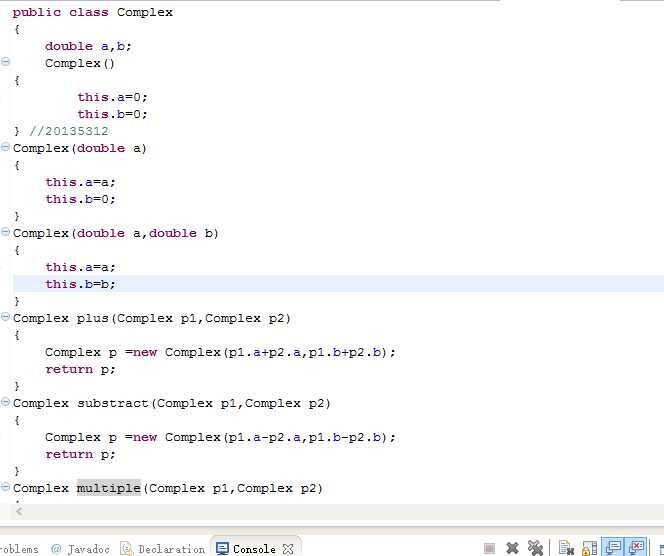Toggle Show Console When Standard Out Changes
The height and width of the screenshot is (556, 664).
tap(613, 547)
